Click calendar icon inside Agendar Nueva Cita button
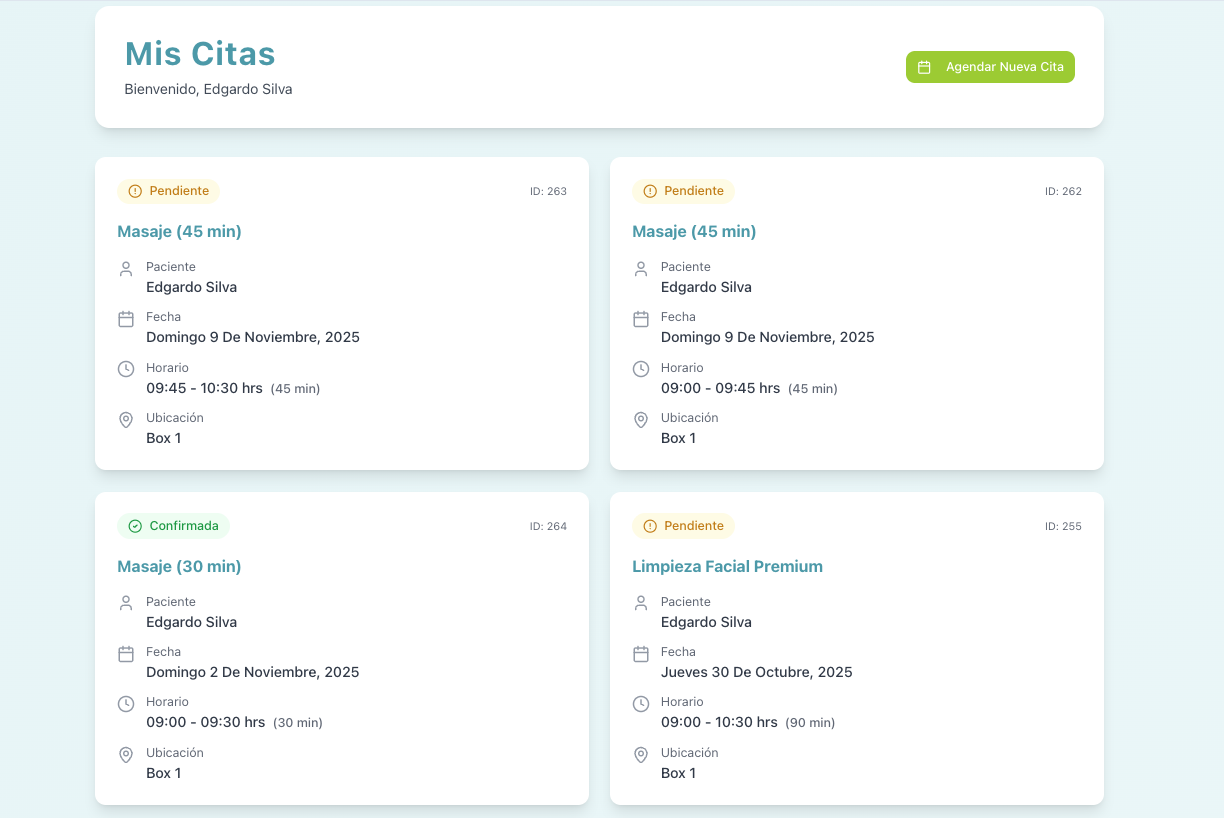Image resolution: width=1224 pixels, height=818 pixels. 924,67
